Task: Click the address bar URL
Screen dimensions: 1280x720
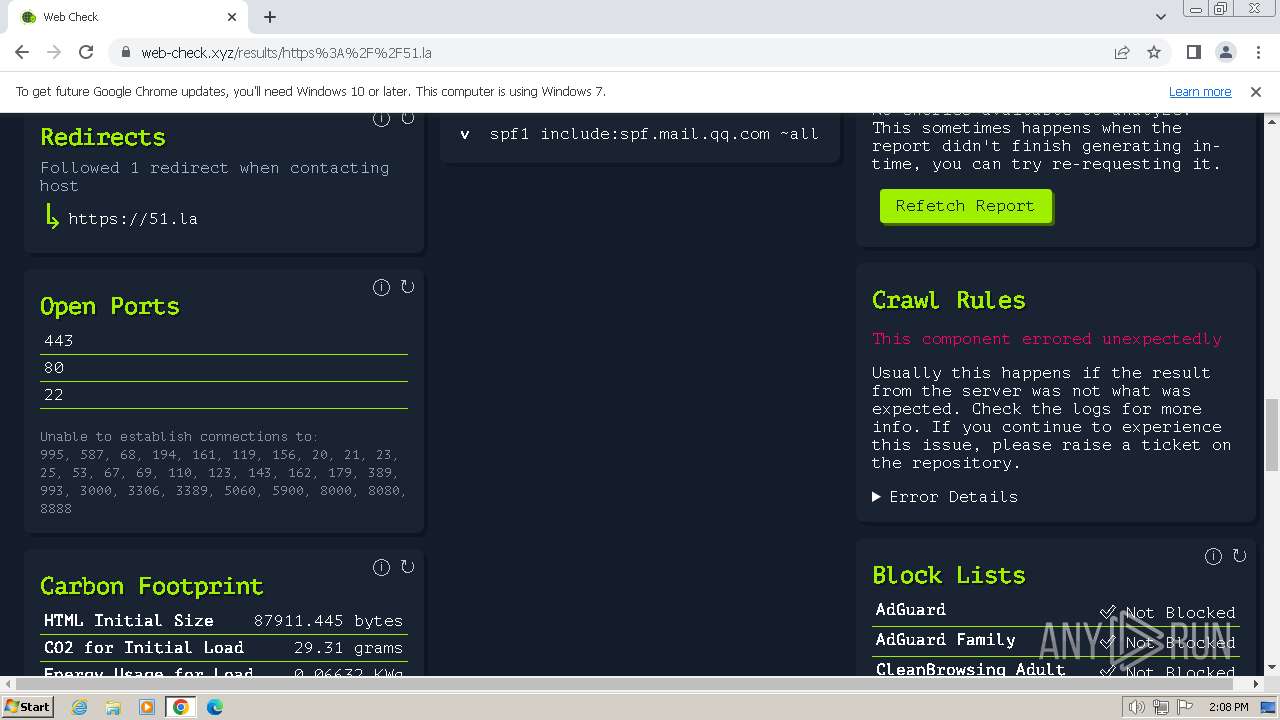Action: click(286, 53)
